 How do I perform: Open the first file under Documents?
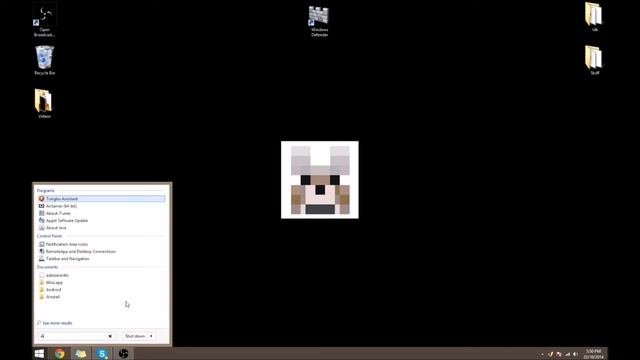[x=101, y=275]
